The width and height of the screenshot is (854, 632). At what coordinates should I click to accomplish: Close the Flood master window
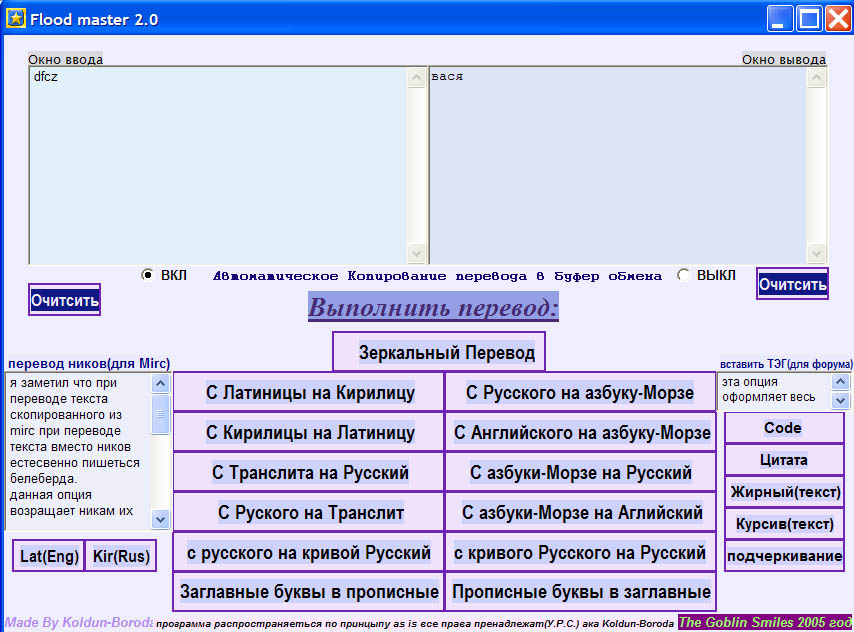[x=838, y=19]
